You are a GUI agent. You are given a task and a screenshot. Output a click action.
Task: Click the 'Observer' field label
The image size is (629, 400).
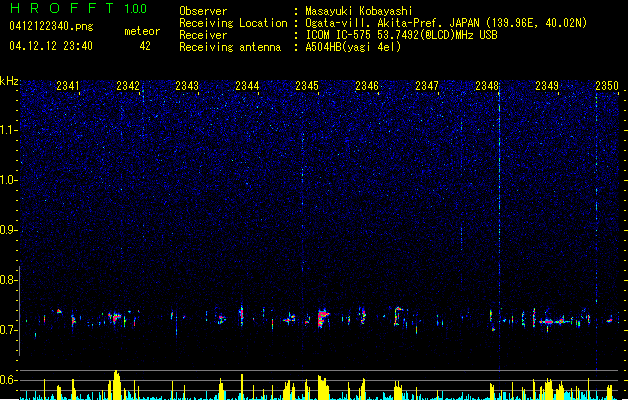pos(203,11)
